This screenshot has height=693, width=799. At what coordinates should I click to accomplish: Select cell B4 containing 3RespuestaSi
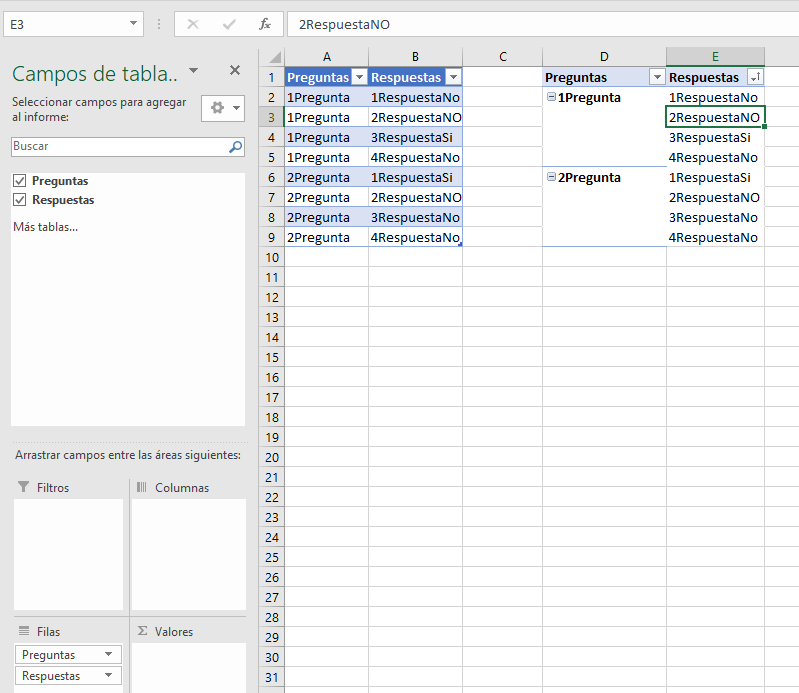415,137
